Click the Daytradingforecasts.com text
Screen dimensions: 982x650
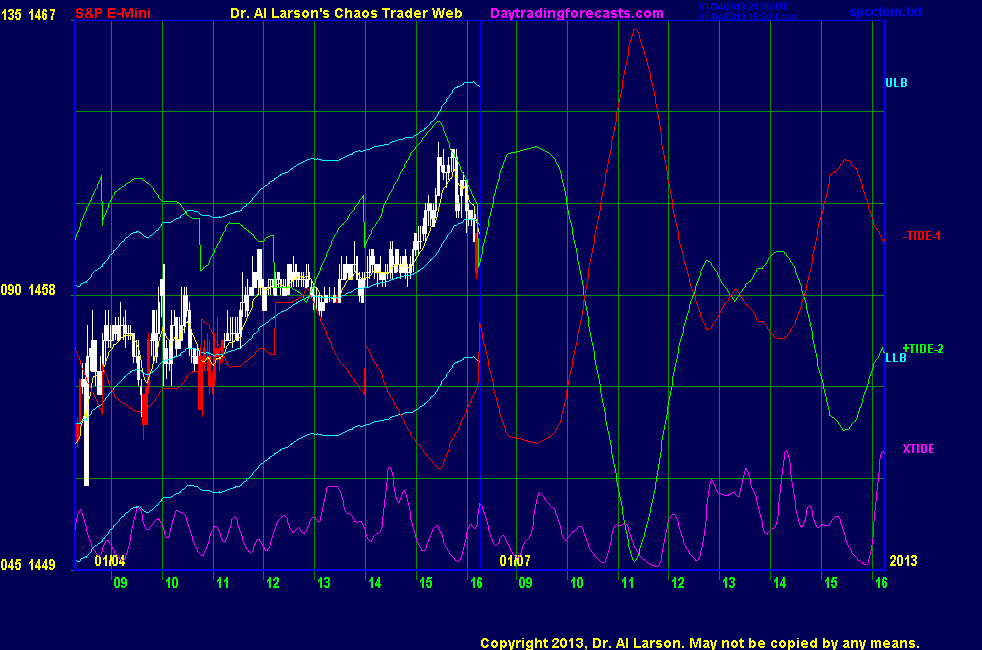[x=577, y=13]
